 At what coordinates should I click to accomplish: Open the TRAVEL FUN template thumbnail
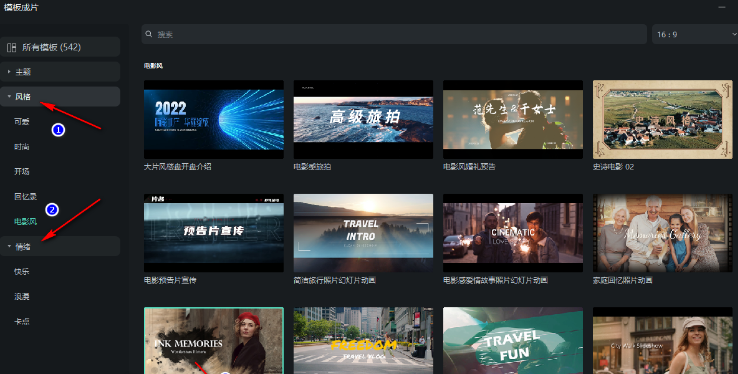pyautogui.click(x=513, y=341)
